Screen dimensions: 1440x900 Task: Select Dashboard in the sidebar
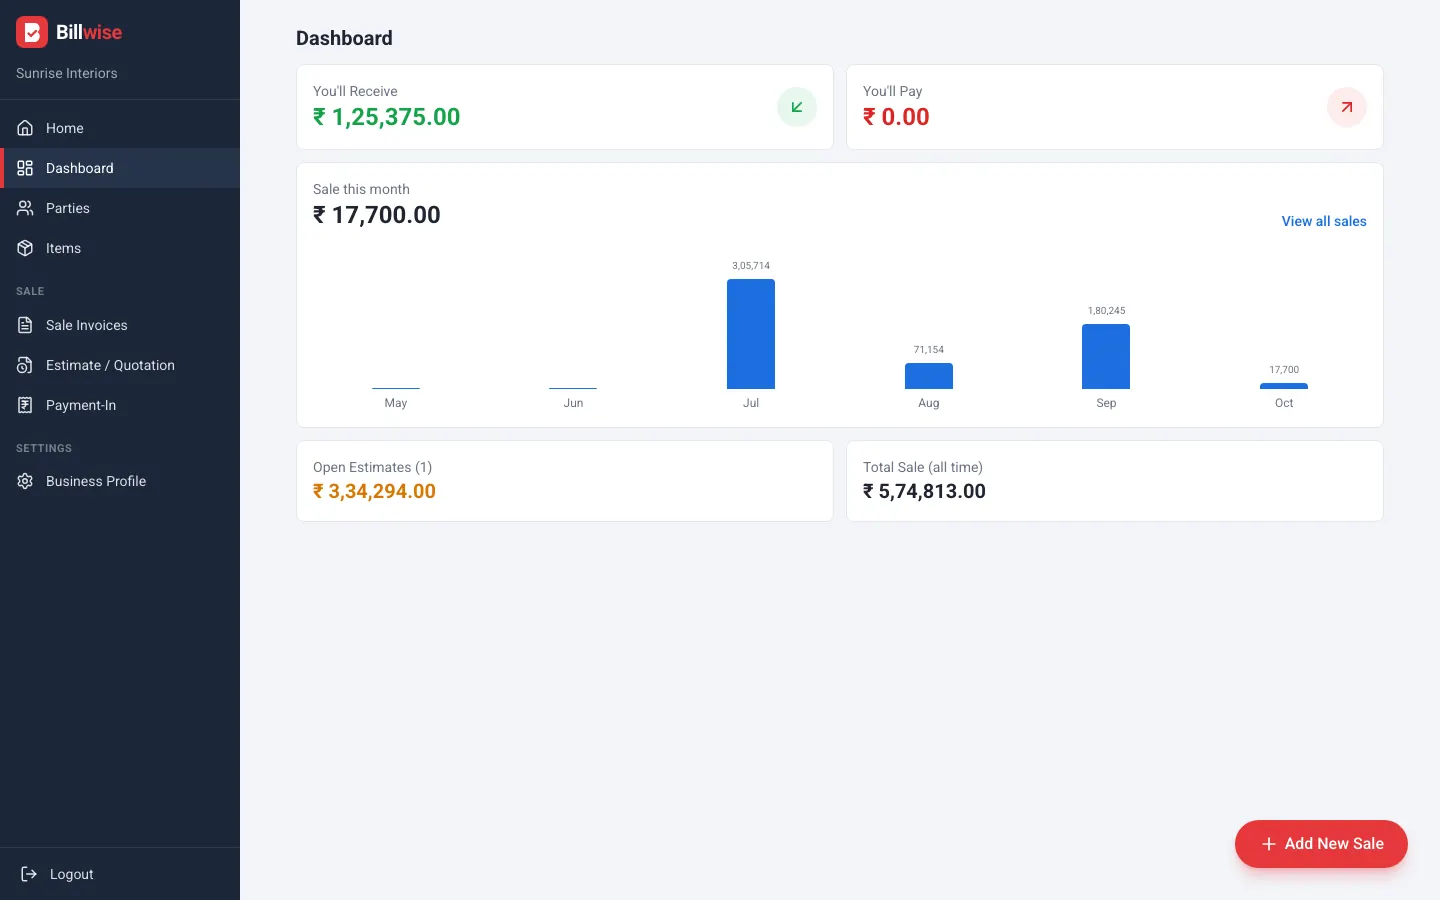pyautogui.click(x=120, y=168)
